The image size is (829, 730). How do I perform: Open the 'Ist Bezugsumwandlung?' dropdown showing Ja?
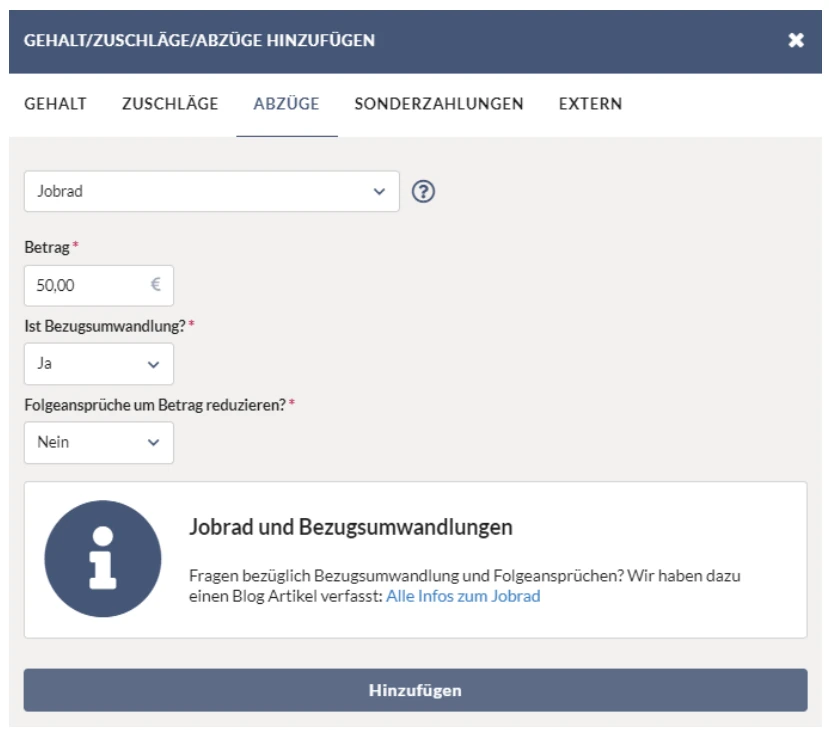99,364
